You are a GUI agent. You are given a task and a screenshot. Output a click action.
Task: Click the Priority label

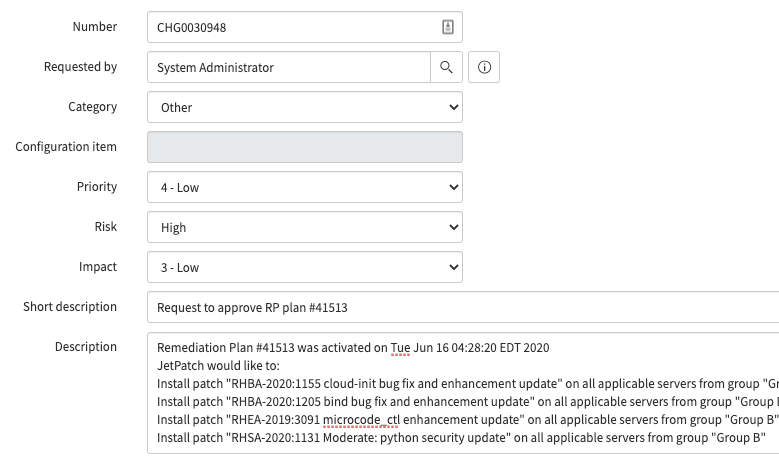pyautogui.click(x=97, y=186)
